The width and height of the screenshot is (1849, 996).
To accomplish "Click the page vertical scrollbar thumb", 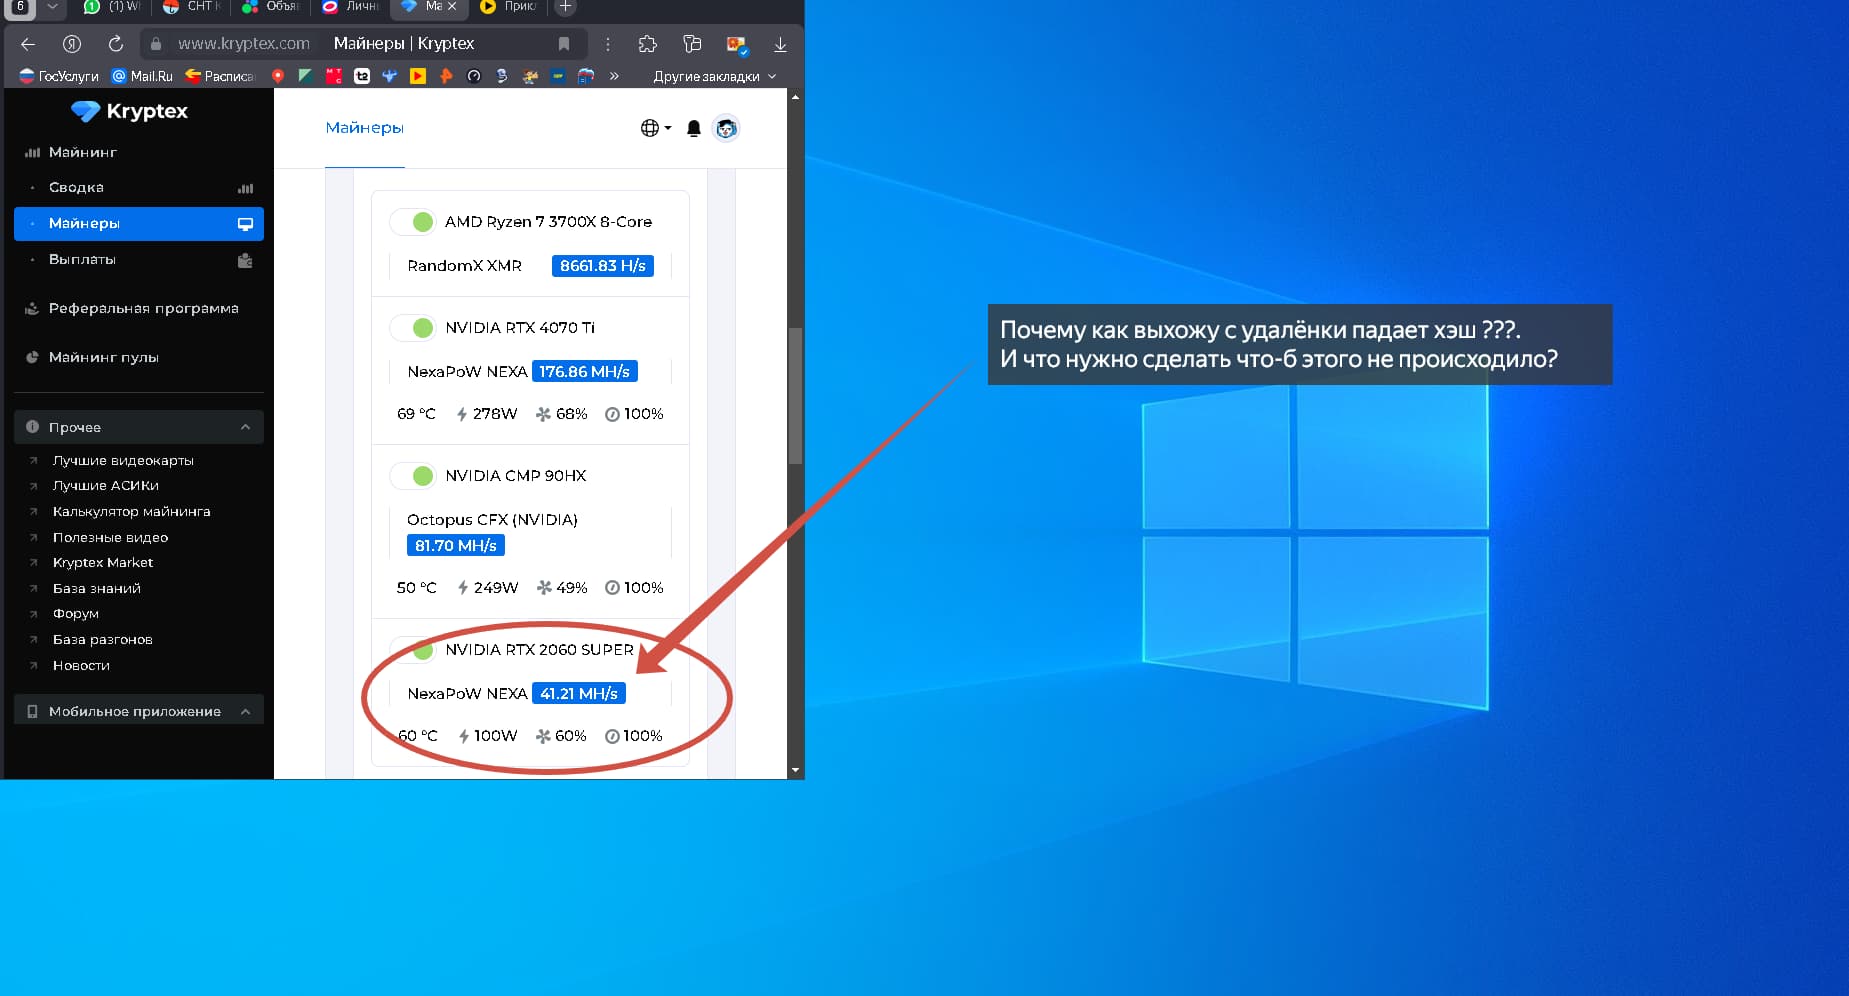I will pyautogui.click(x=795, y=395).
